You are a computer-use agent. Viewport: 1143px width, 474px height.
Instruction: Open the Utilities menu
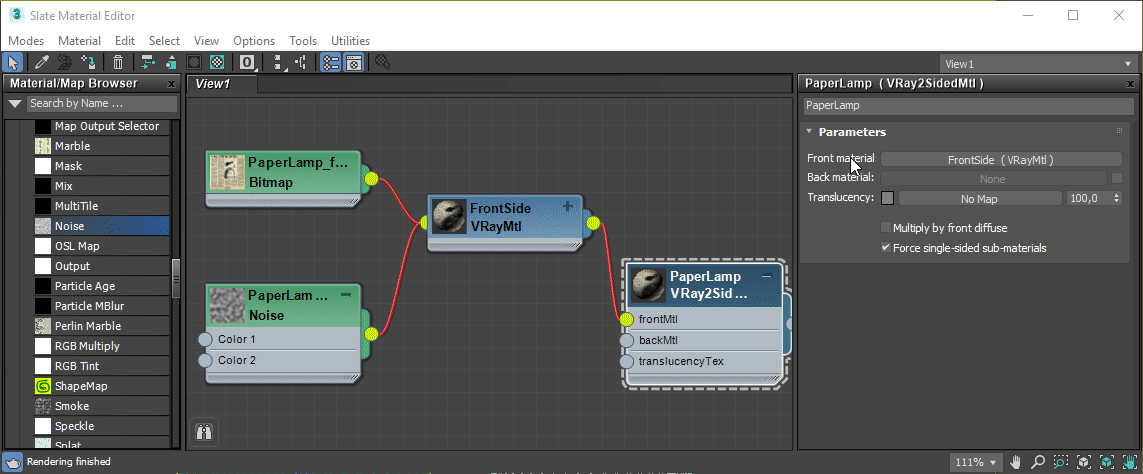click(x=350, y=41)
